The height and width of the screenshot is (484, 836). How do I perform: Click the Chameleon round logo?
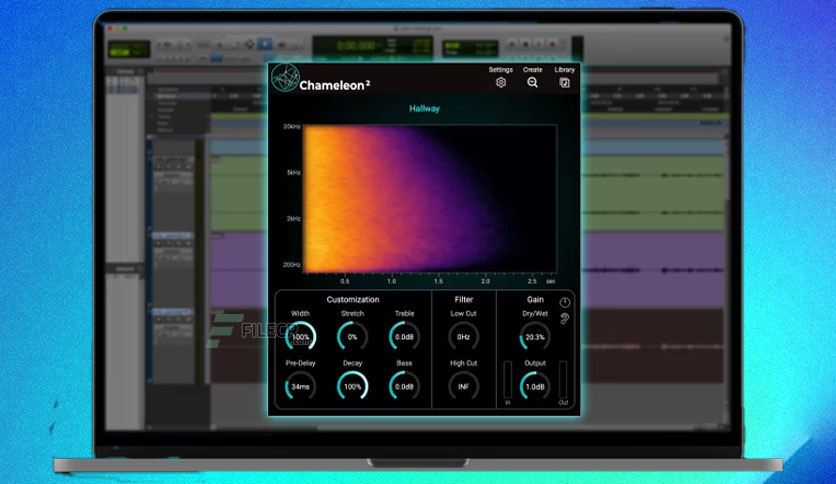click(285, 78)
